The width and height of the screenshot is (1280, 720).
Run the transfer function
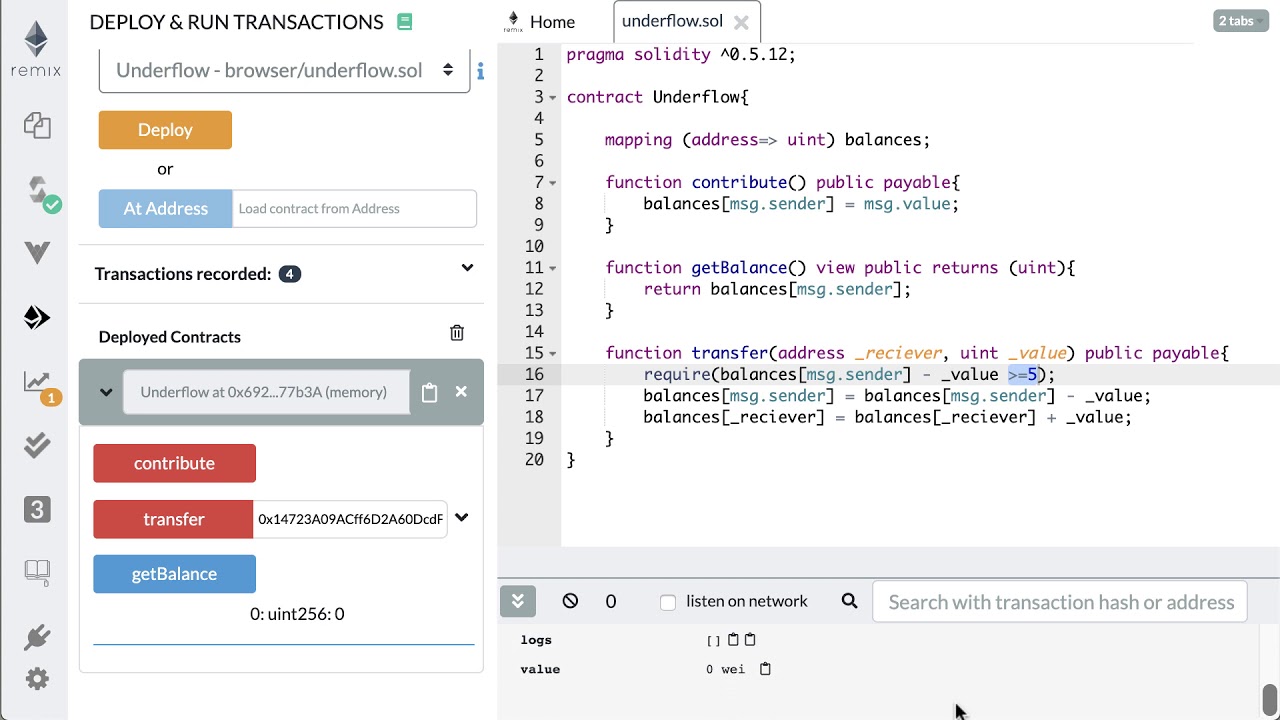click(173, 519)
